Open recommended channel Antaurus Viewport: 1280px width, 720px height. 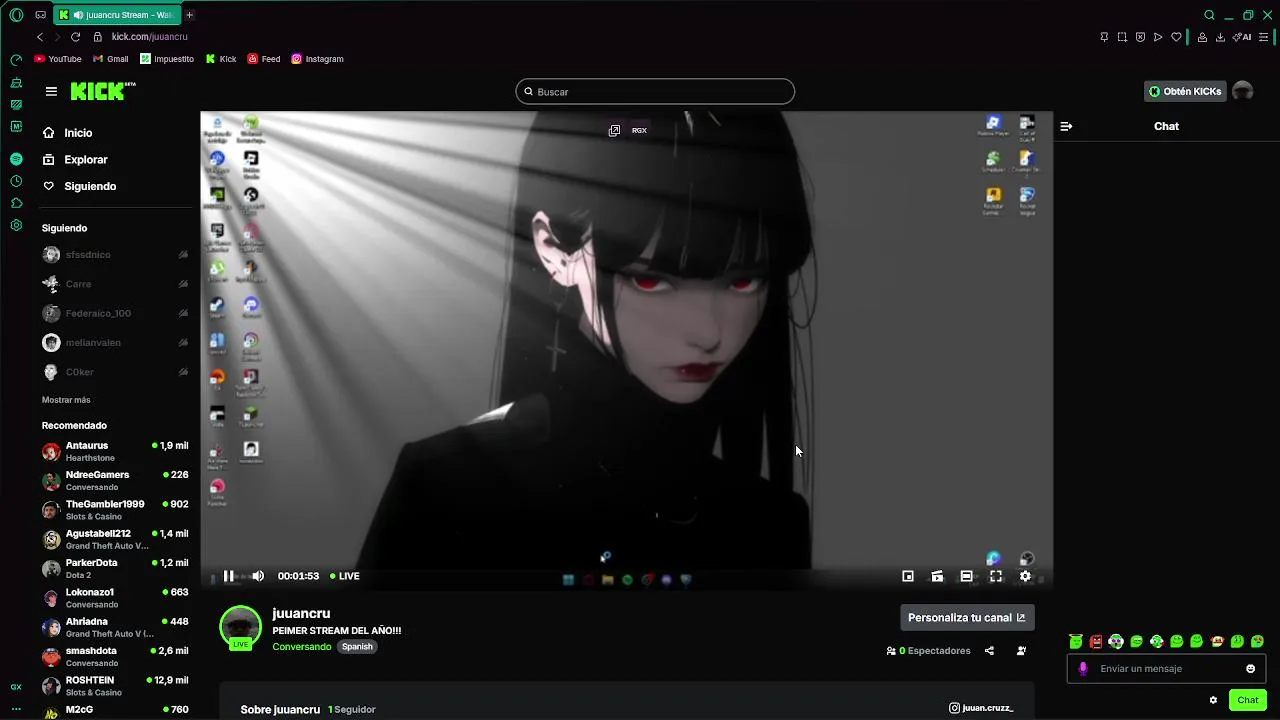[x=115, y=451]
